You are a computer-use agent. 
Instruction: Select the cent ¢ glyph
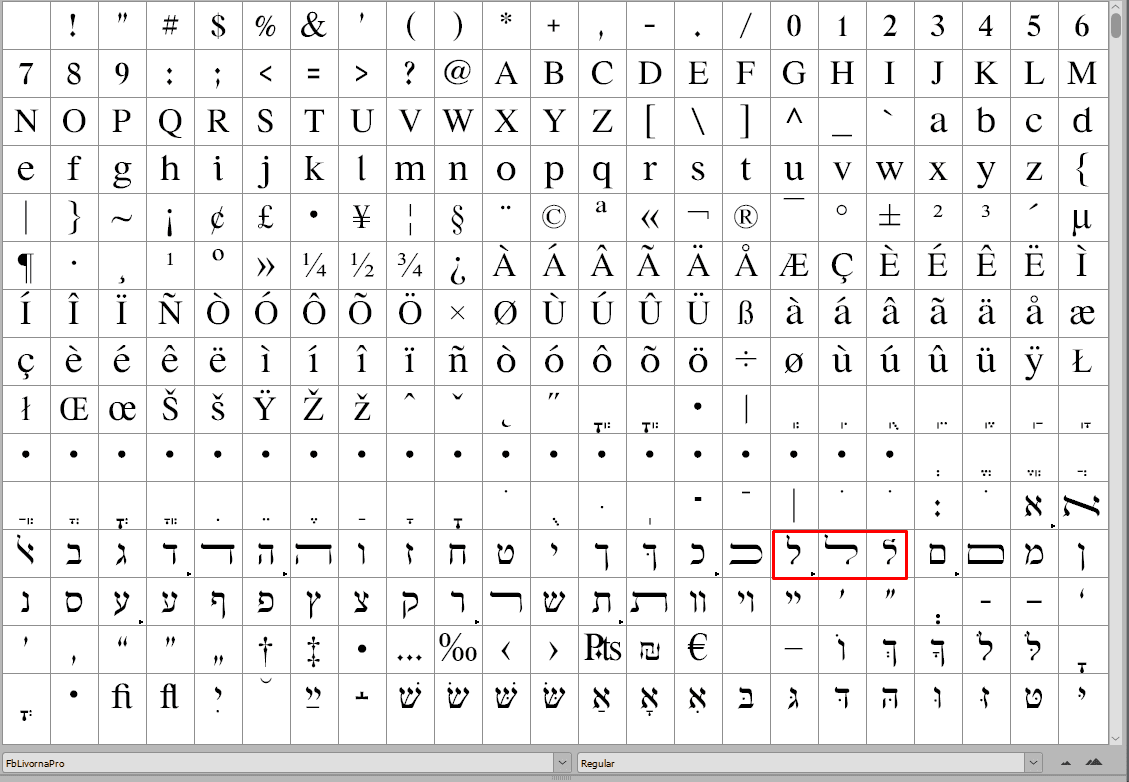tap(218, 217)
